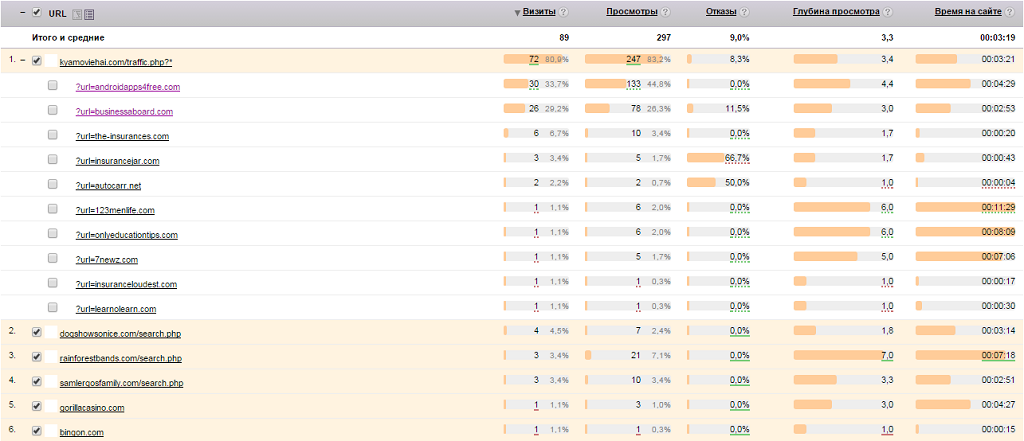Click time 00:11:29 for 123menlife.com
Screen dimensions: 1024x441
tap(999, 207)
